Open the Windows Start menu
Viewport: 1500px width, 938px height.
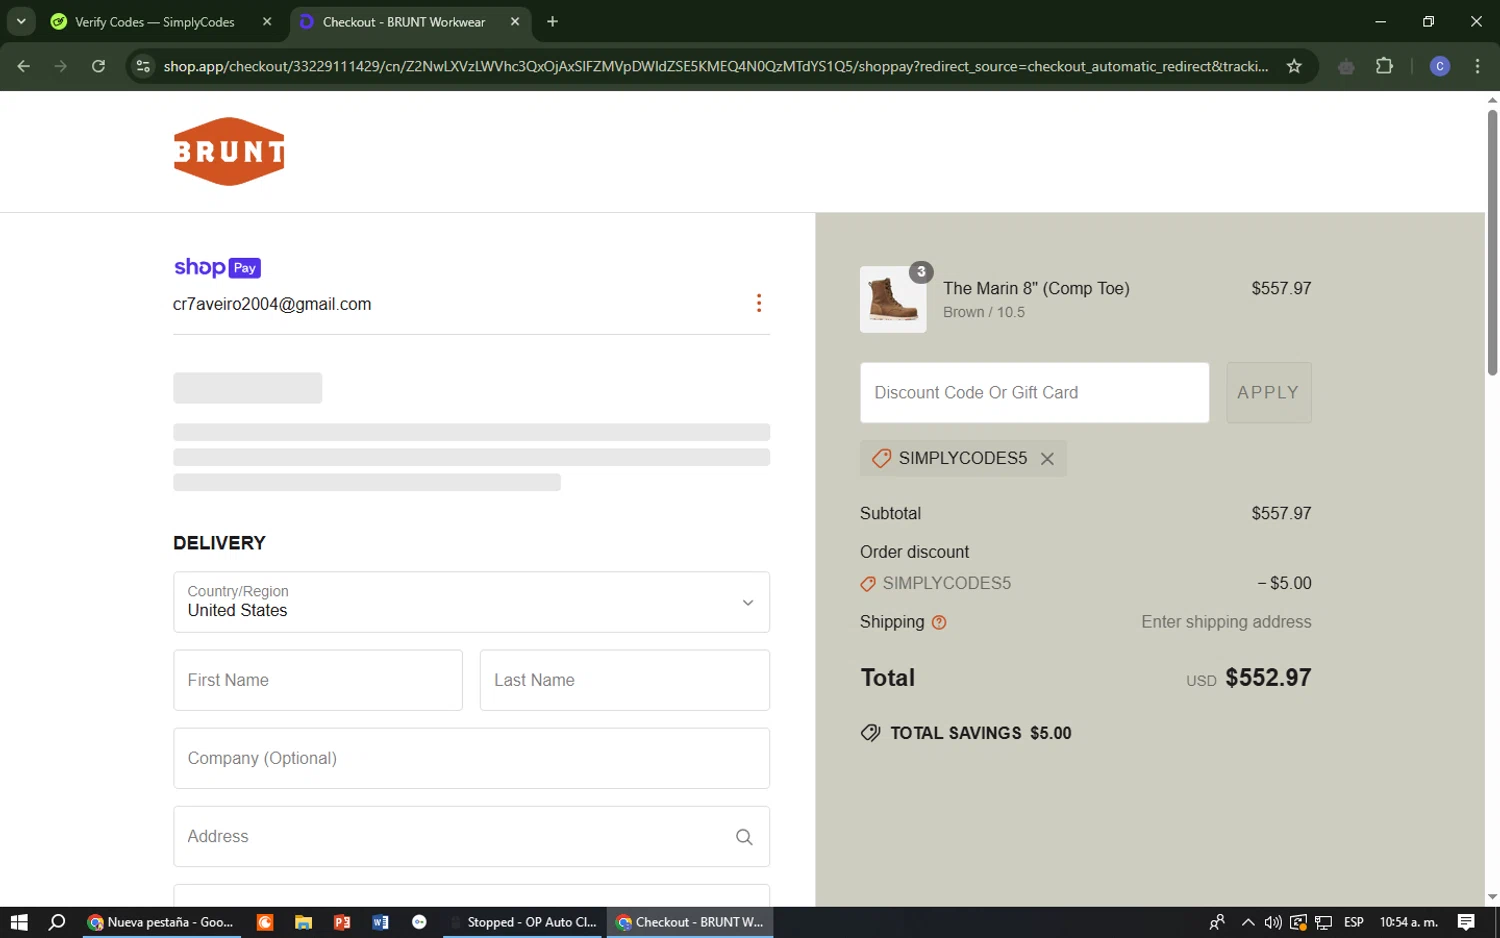point(19,922)
